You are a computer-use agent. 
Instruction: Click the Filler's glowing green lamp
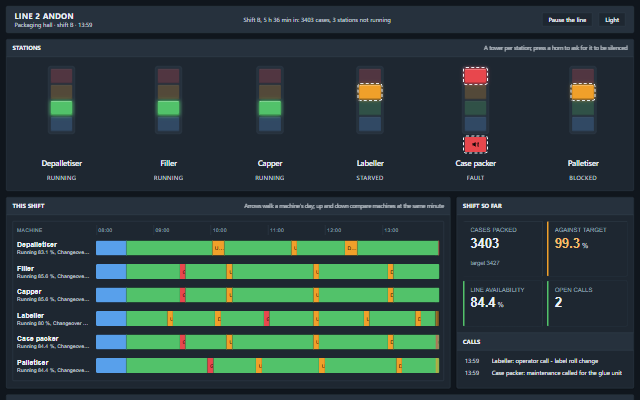pos(168,108)
